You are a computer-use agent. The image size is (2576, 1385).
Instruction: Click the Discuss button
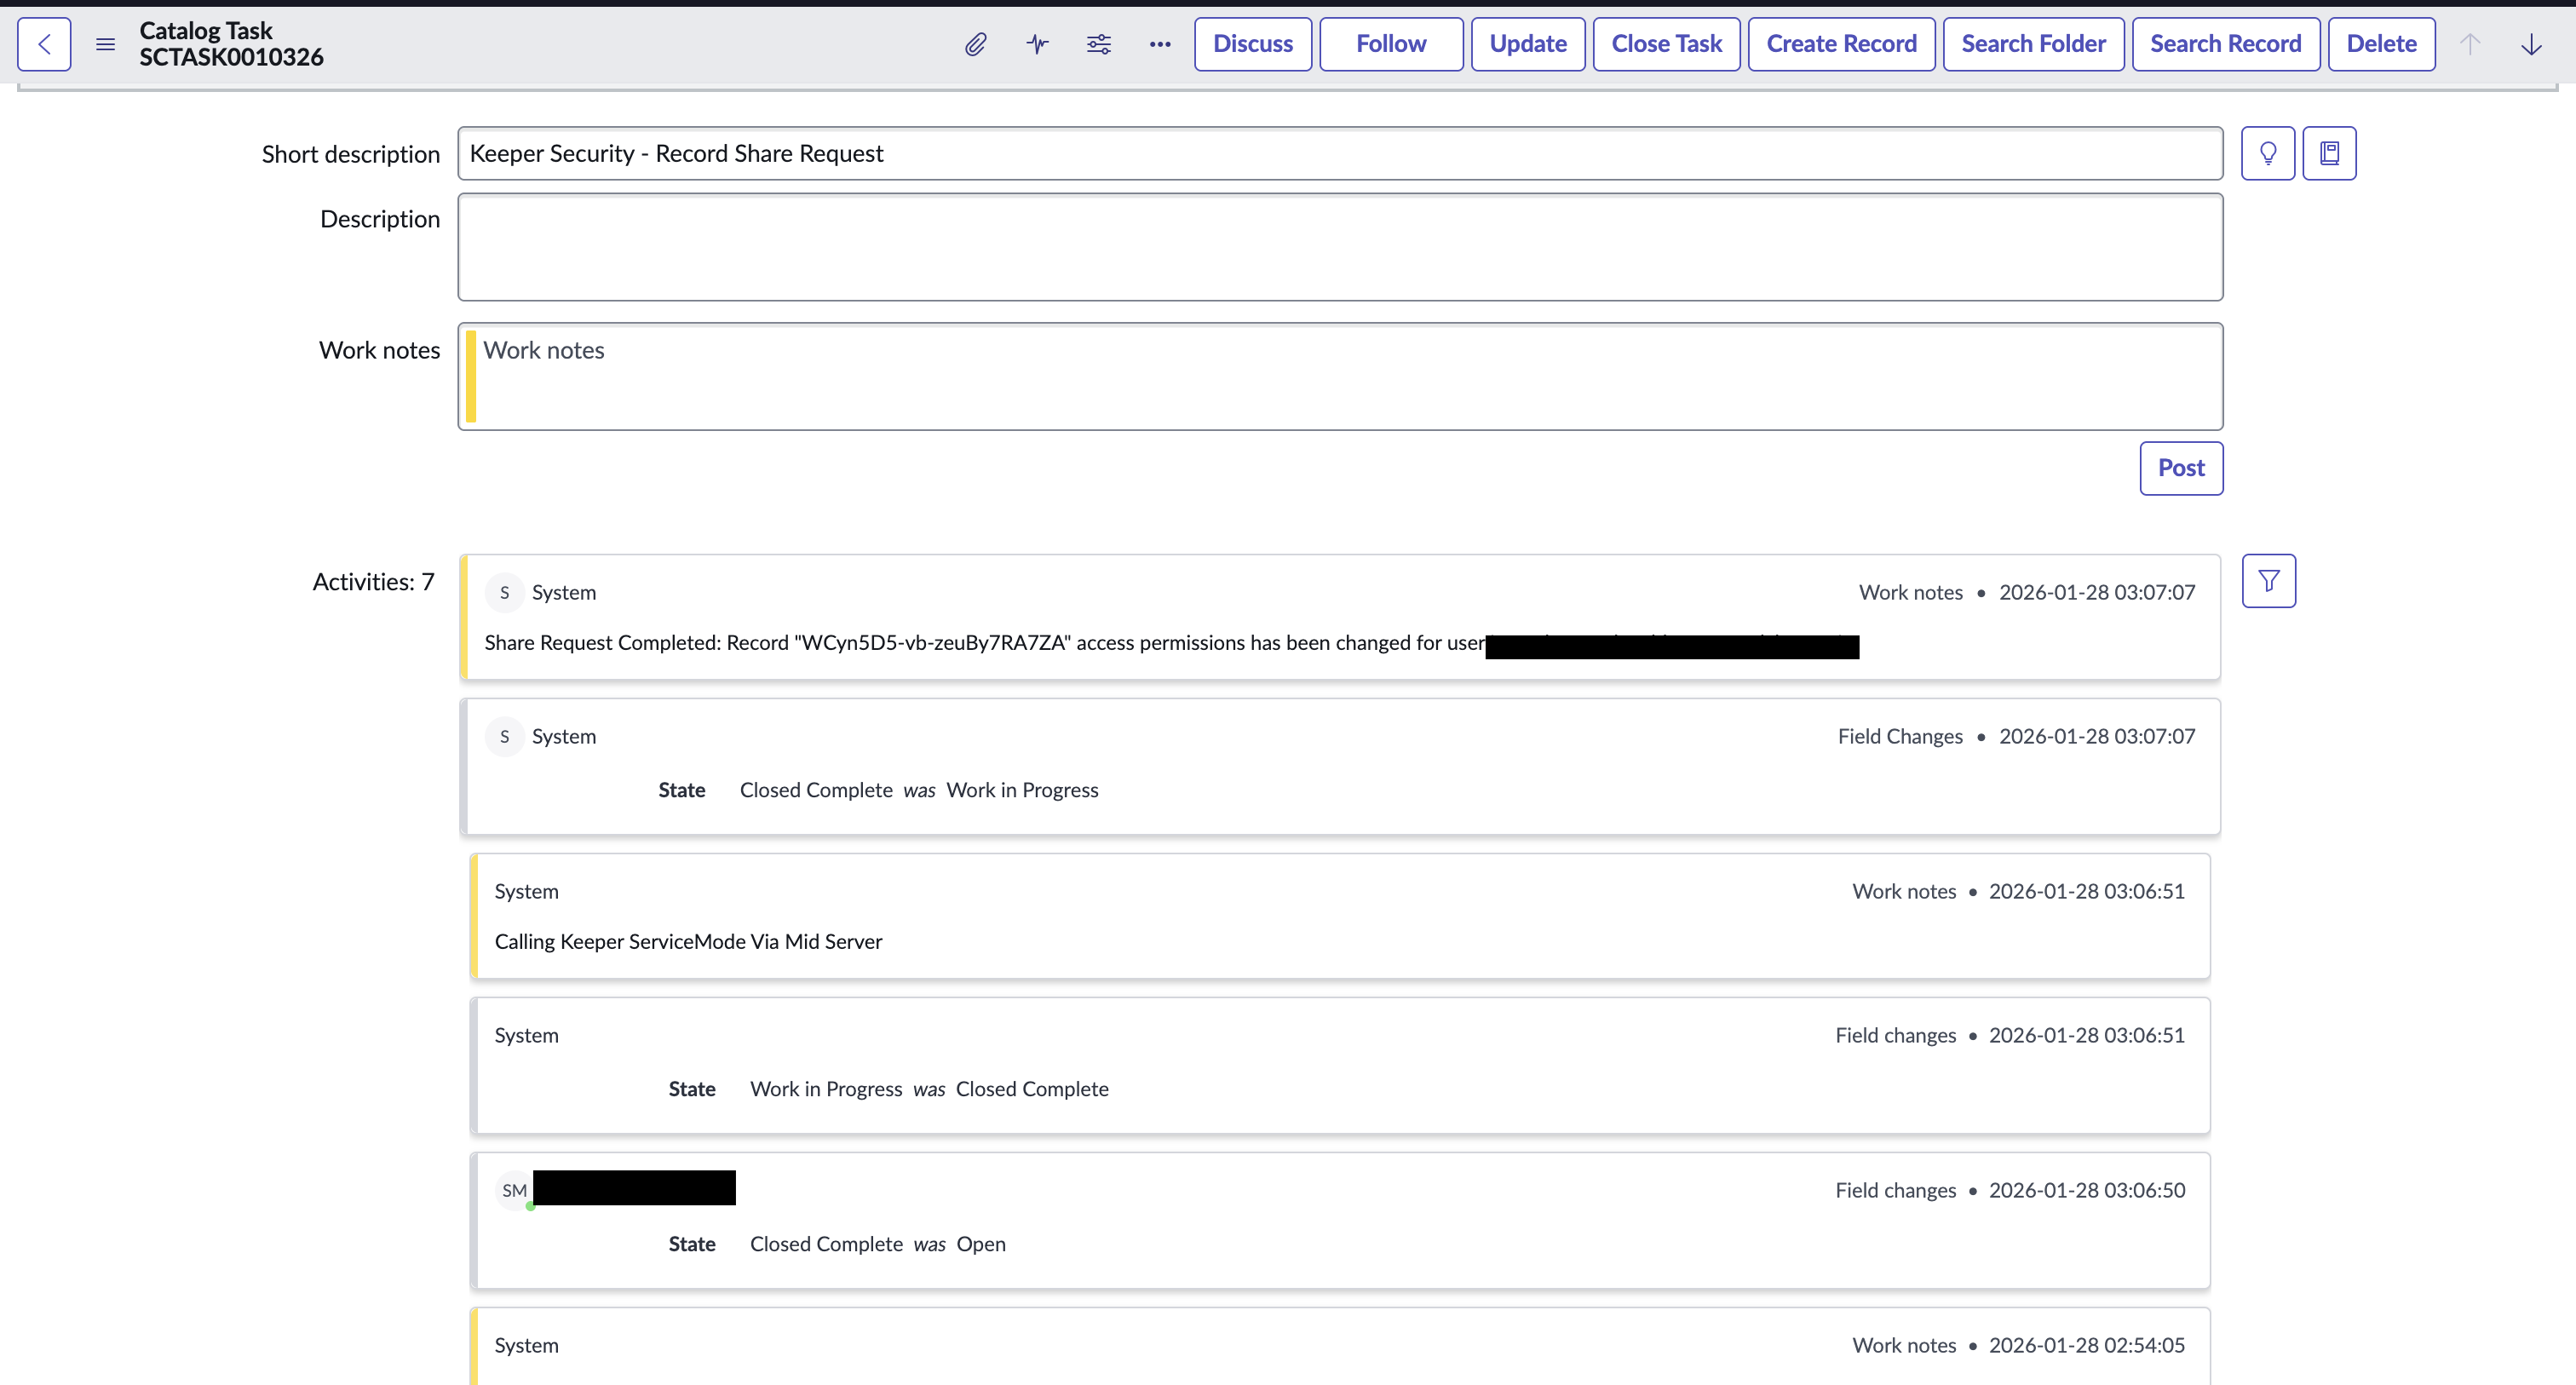1252,44
